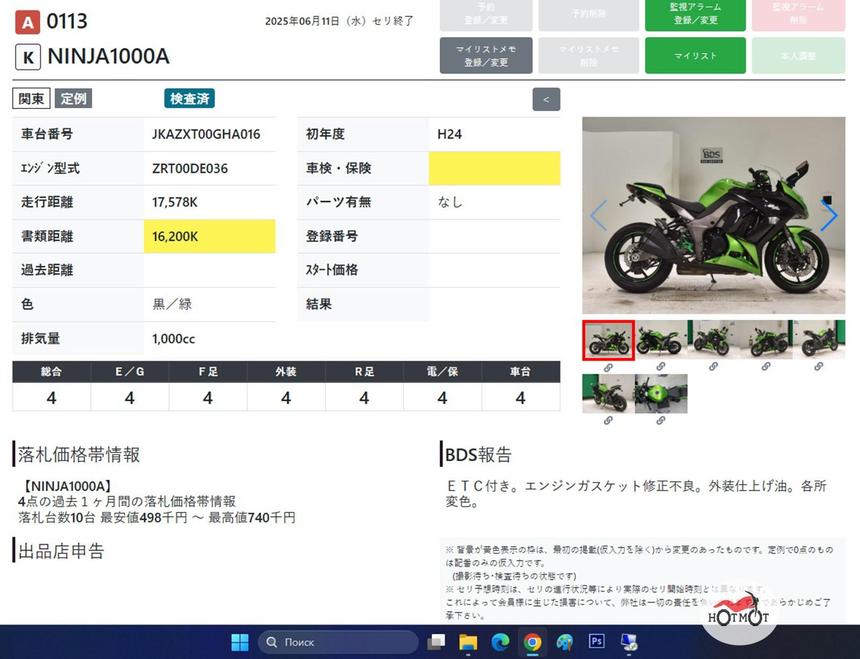Click the 監視アラーム 登録/変更 button
This screenshot has width=860, height=659.
(694, 14)
